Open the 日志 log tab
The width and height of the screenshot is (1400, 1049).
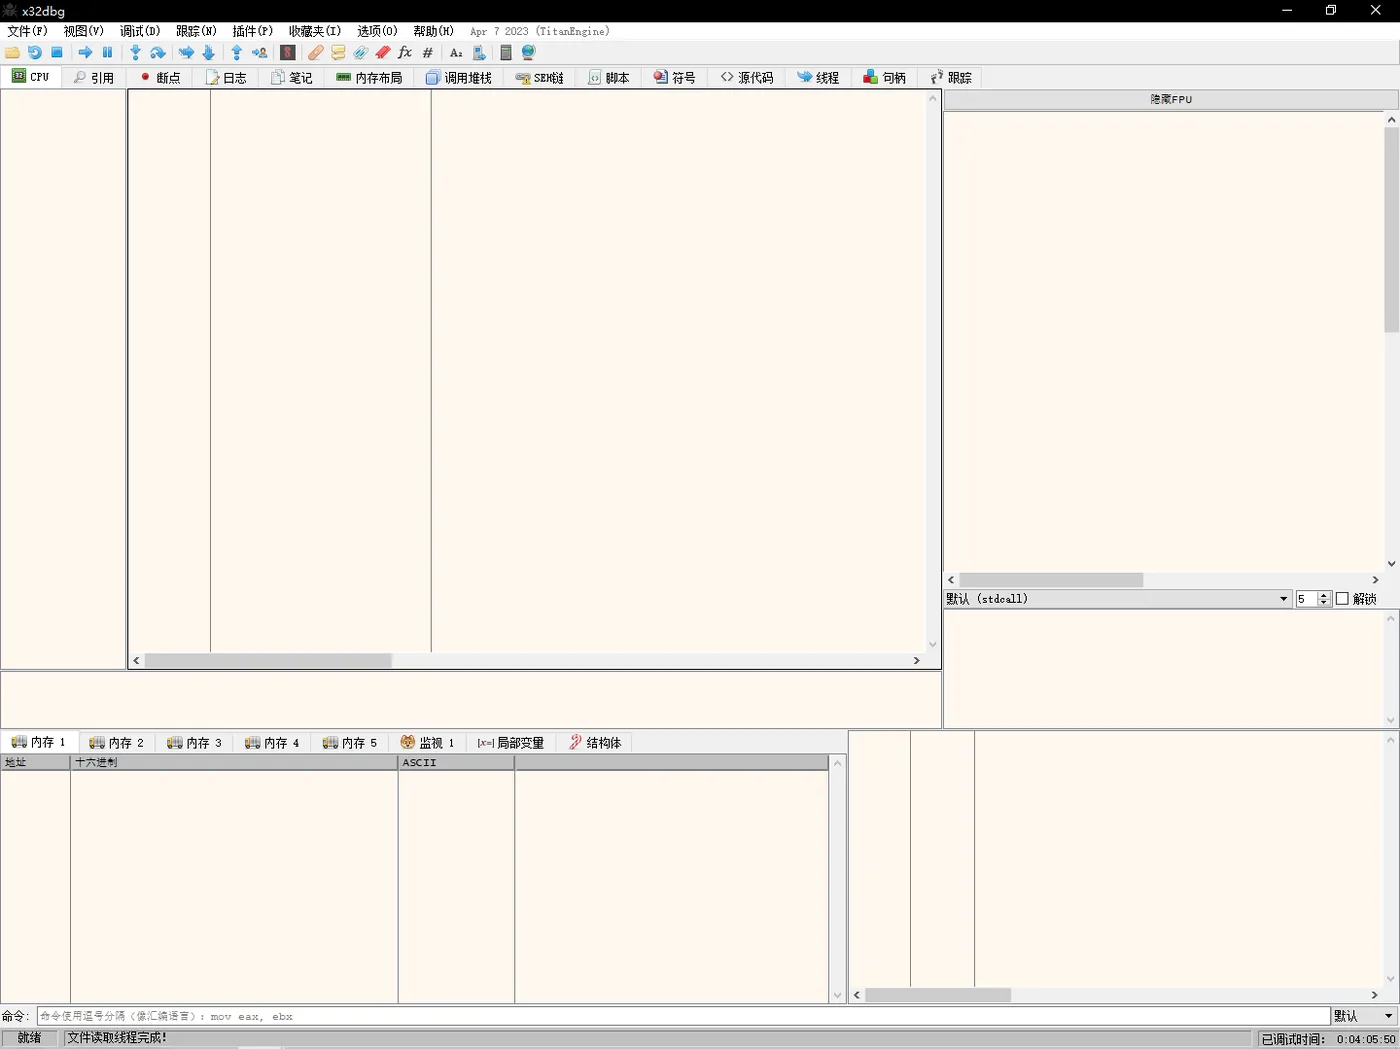pos(226,77)
